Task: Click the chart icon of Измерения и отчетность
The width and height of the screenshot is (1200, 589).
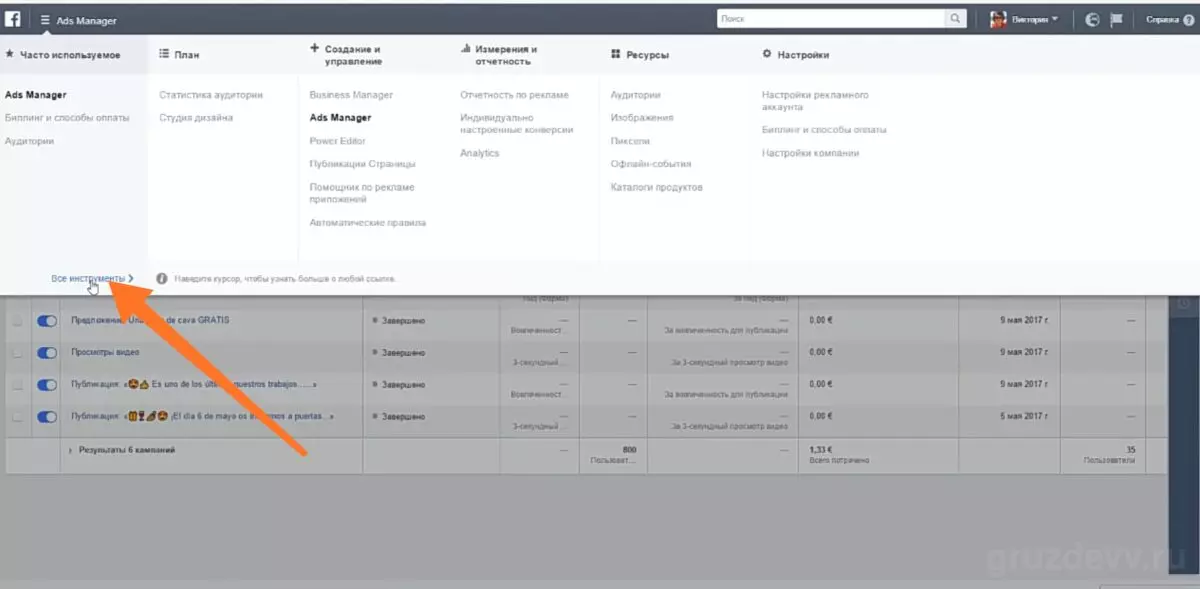Action: pyautogui.click(x=466, y=48)
